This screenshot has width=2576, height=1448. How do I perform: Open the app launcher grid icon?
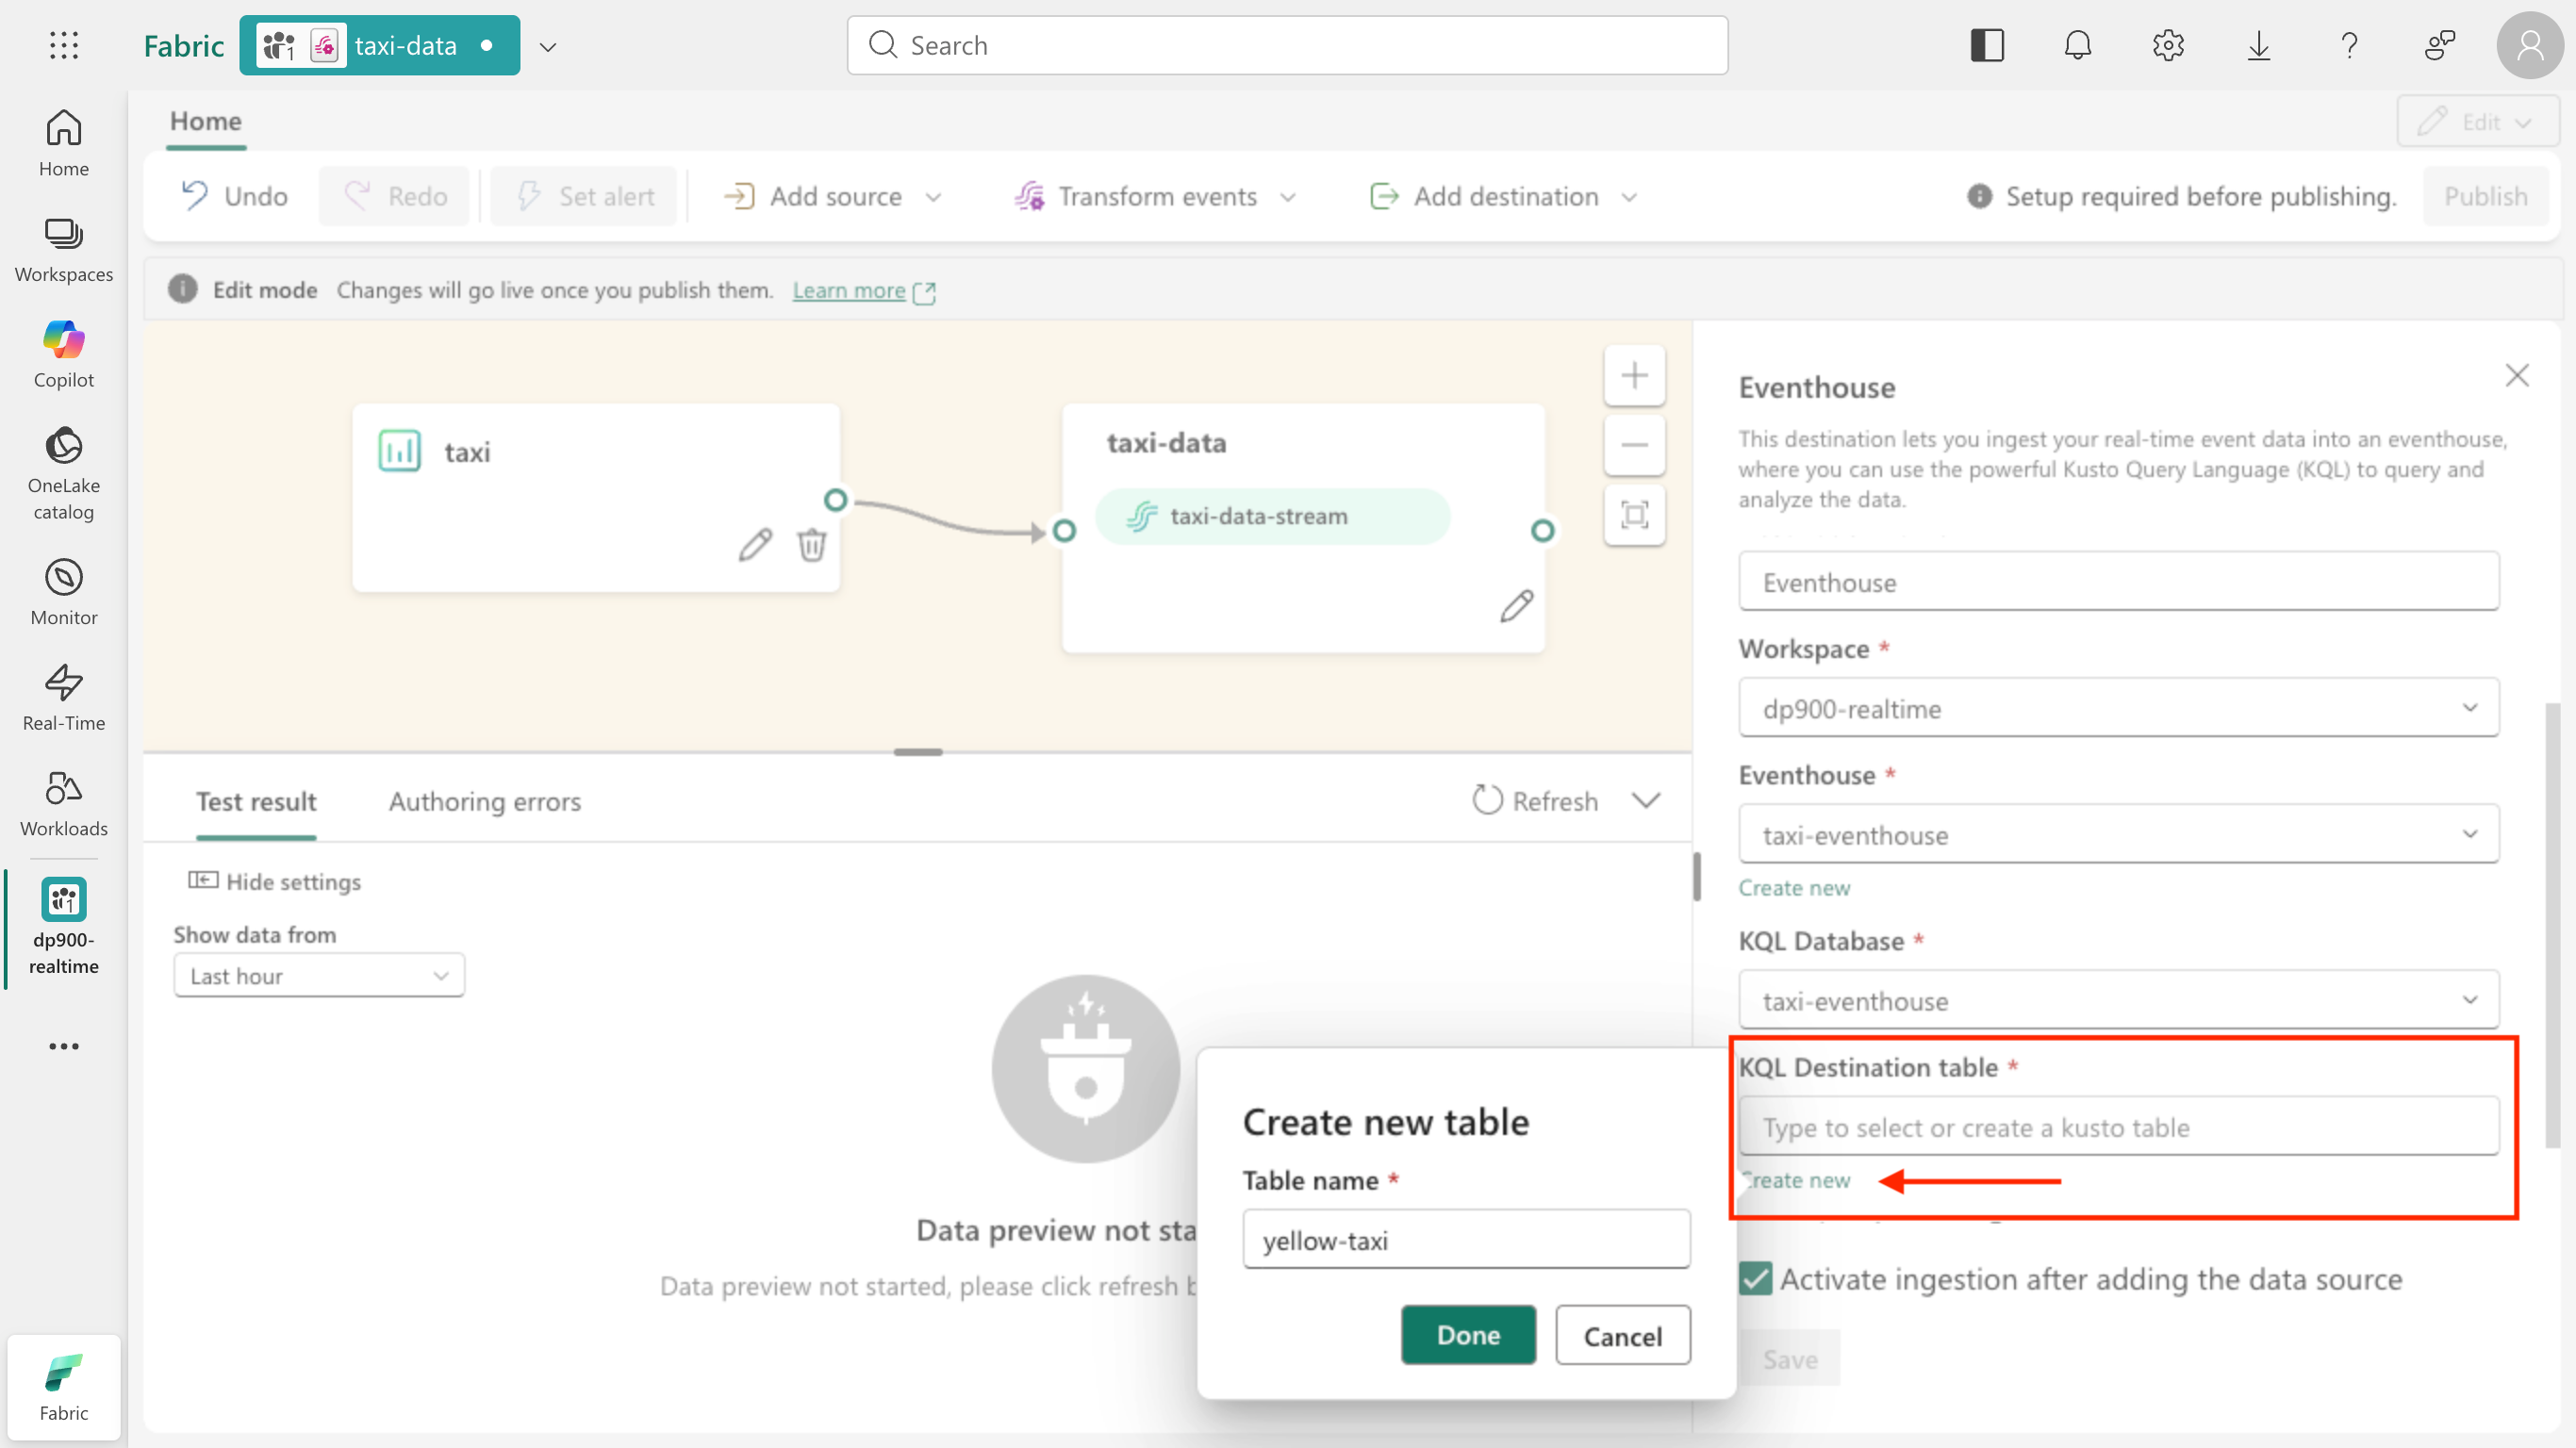(64, 45)
